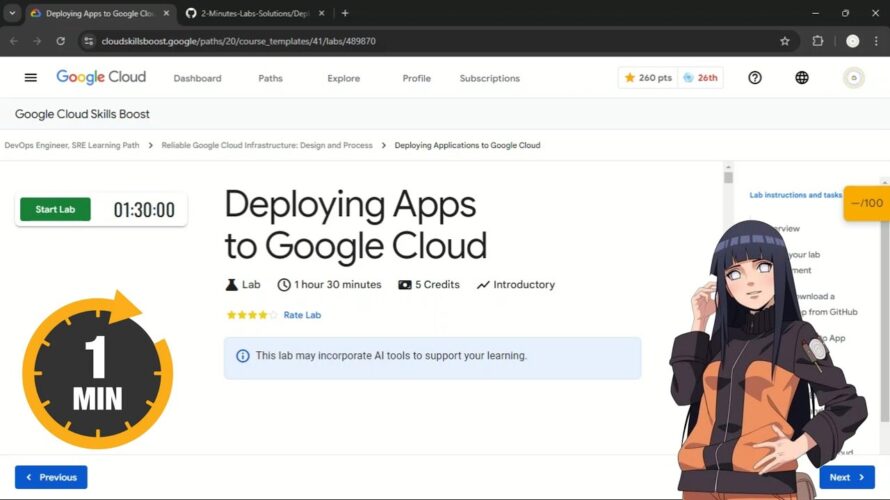Click the 01:30:00 lab timer

(x=144, y=210)
